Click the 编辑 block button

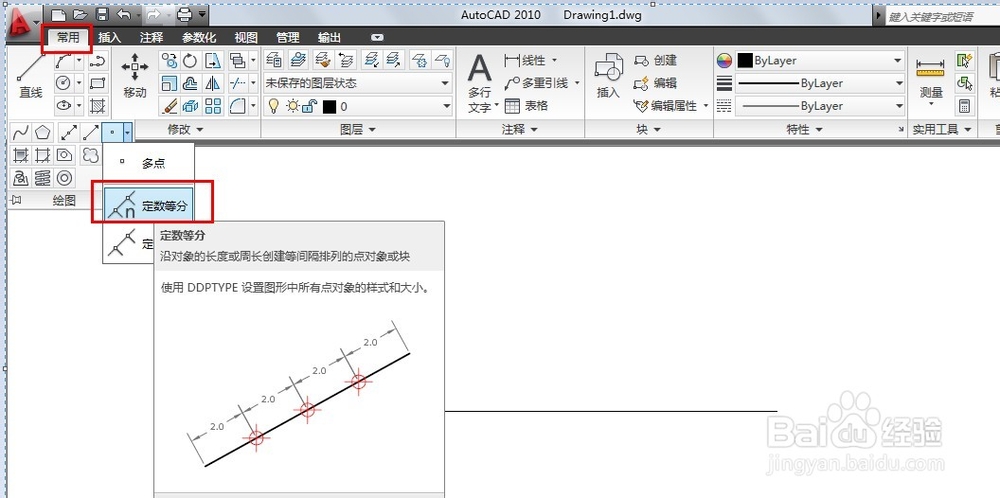655,83
